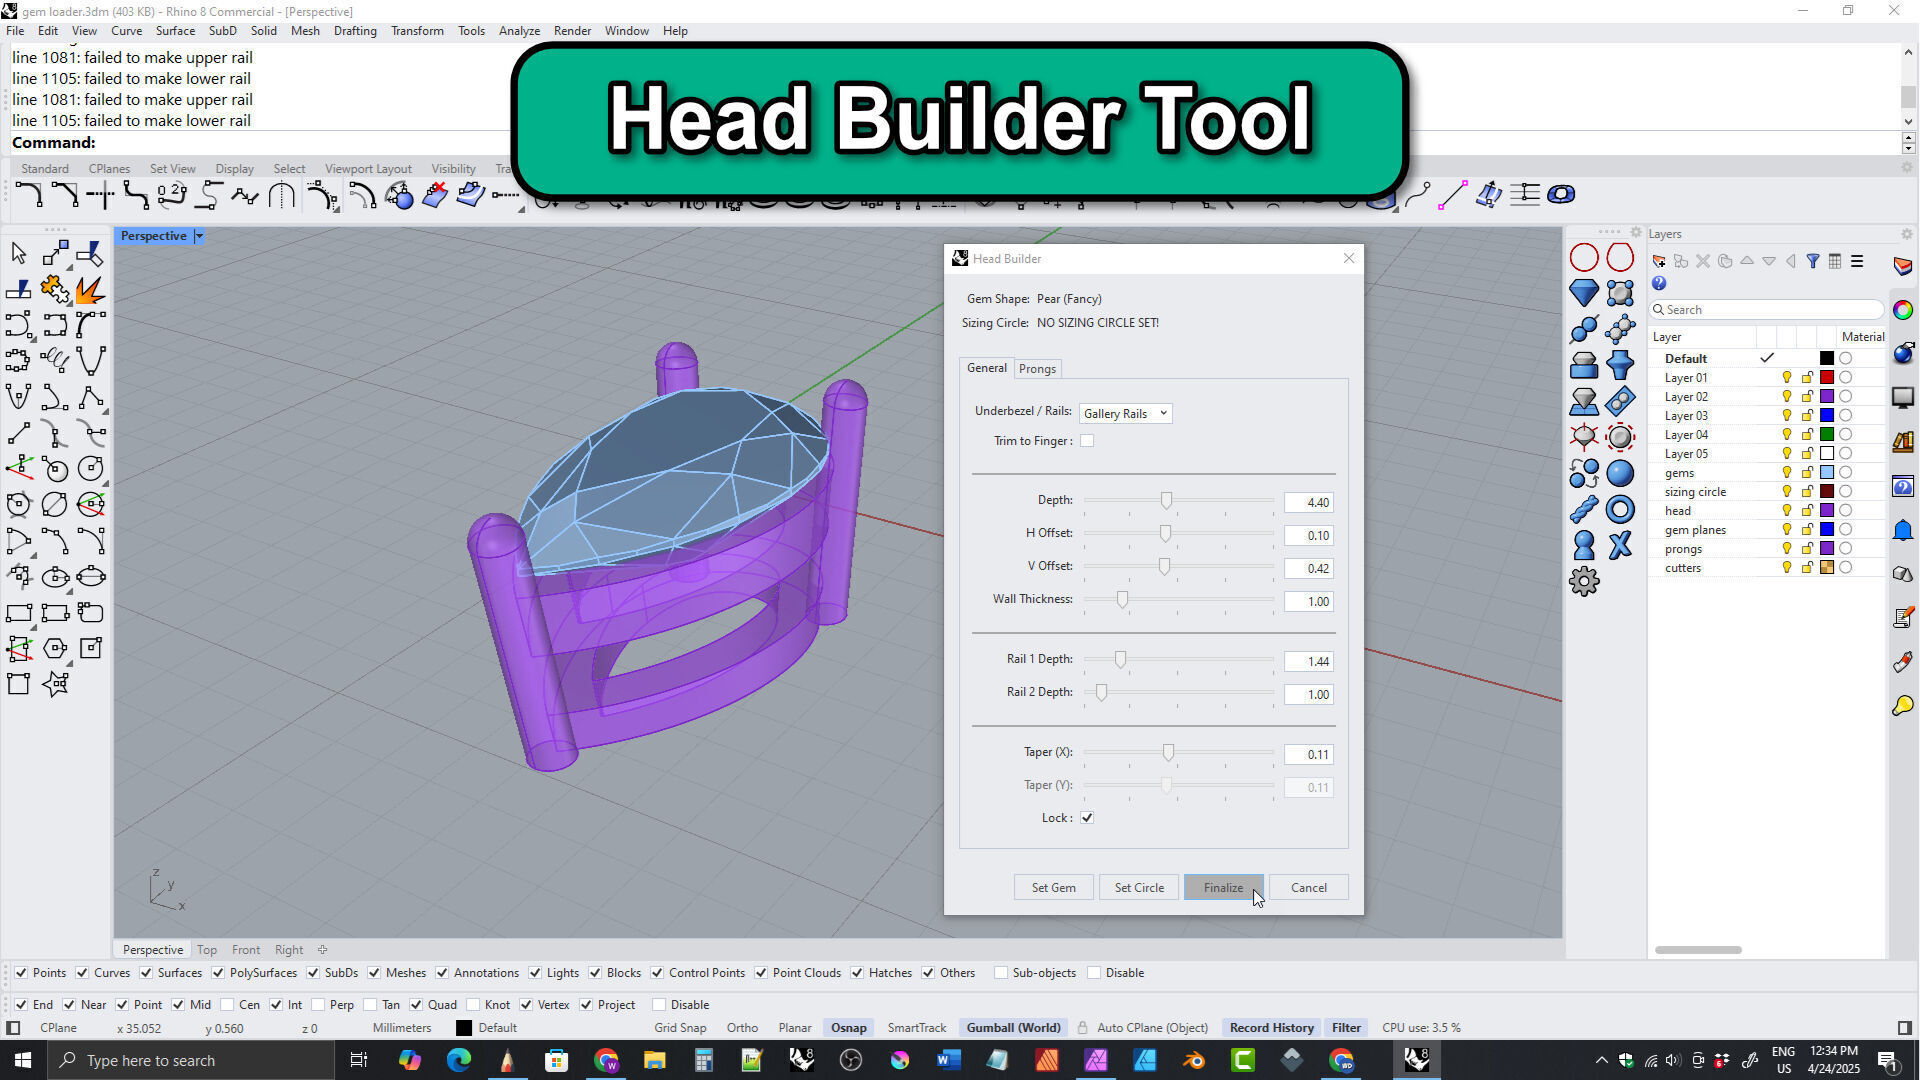This screenshot has width=1920, height=1080.
Task: Toggle Osnap in the status bar
Action: tap(848, 1028)
